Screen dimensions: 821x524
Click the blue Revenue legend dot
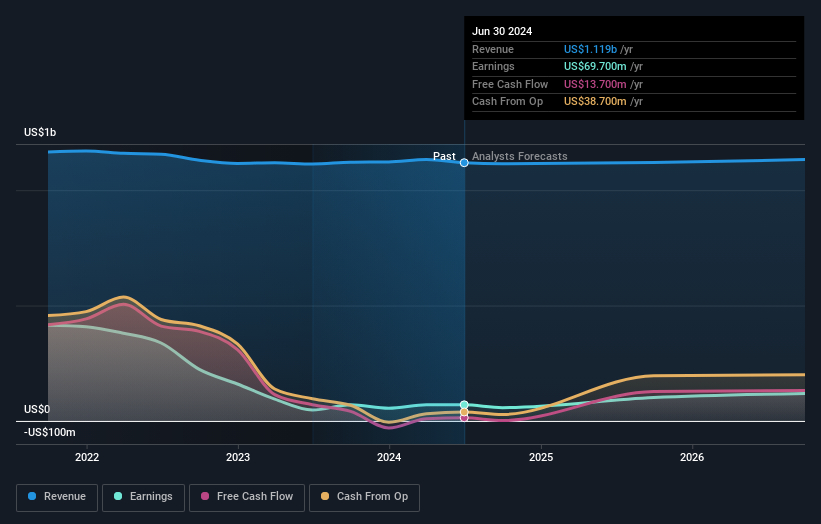[32, 496]
